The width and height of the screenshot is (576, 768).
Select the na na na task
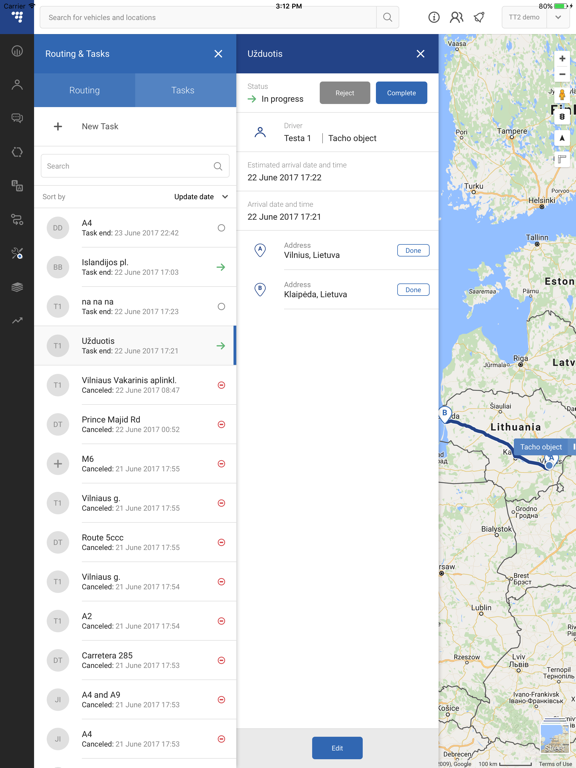pyautogui.click(x=135, y=307)
